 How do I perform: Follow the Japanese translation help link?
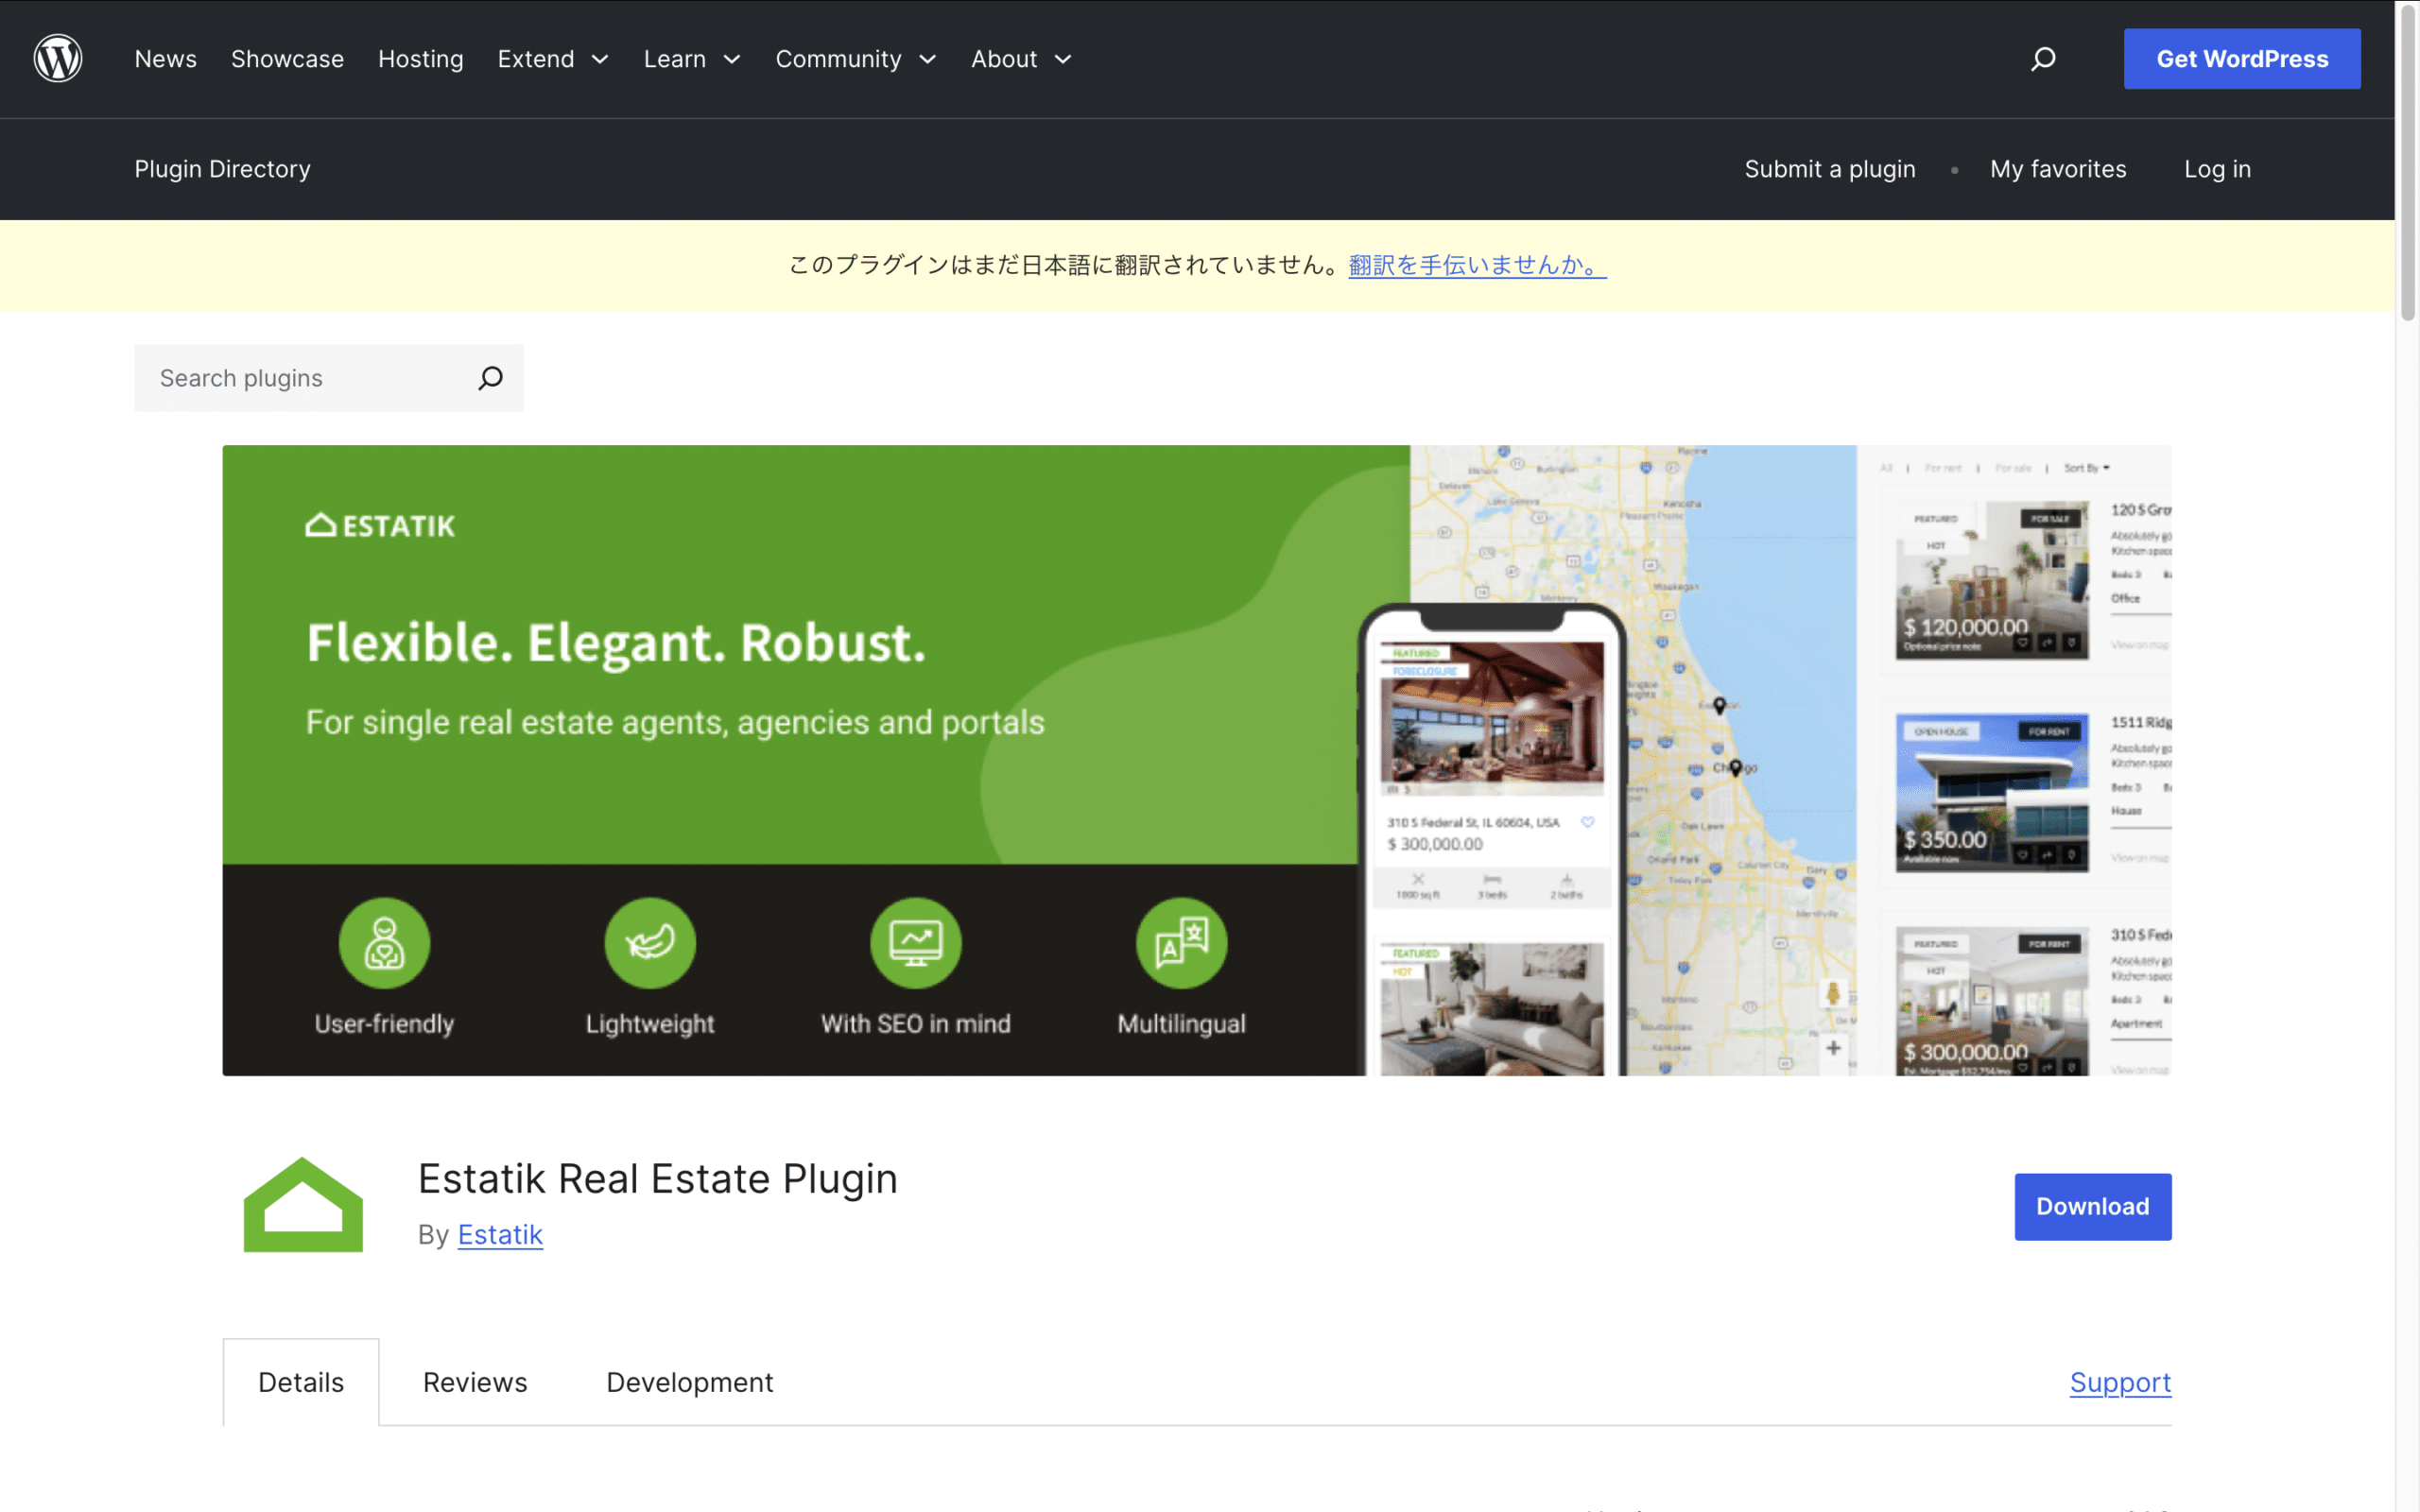(x=1477, y=265)
